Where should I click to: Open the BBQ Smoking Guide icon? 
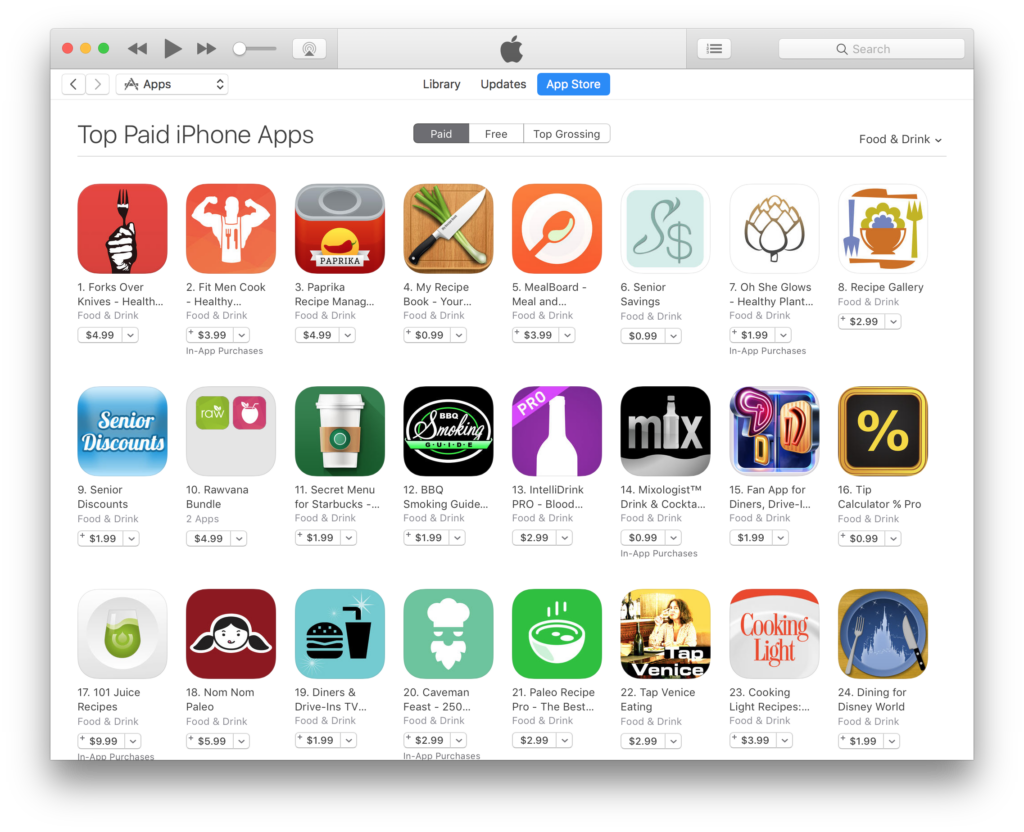(448, 431)
